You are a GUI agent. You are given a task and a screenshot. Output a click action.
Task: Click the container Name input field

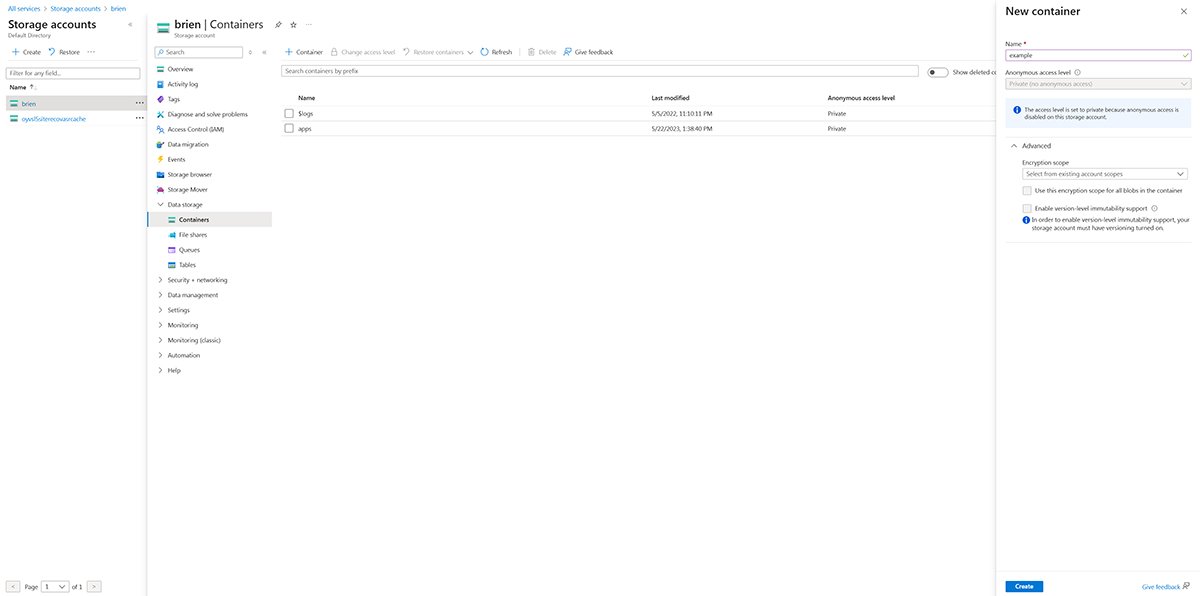point(1094,55)
